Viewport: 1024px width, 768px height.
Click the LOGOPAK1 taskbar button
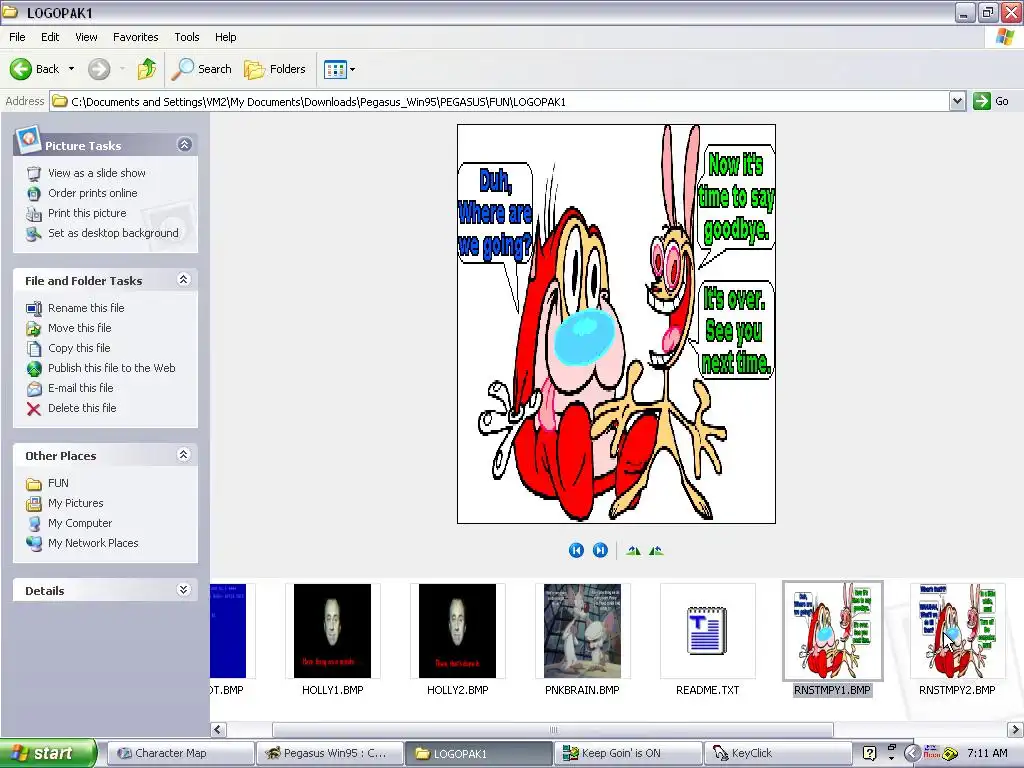(478, 754)
